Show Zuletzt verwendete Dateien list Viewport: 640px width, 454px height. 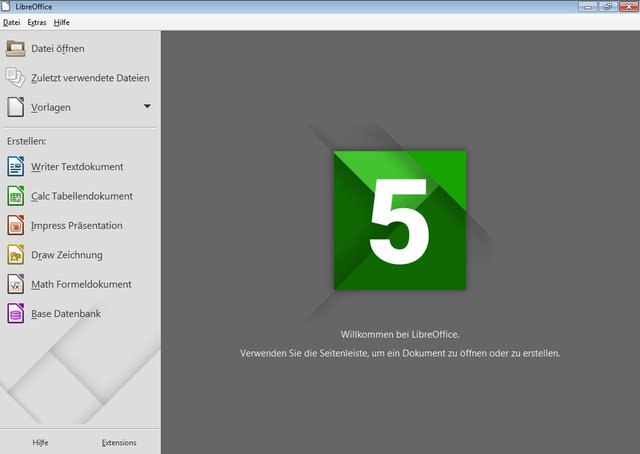(90, 78)
